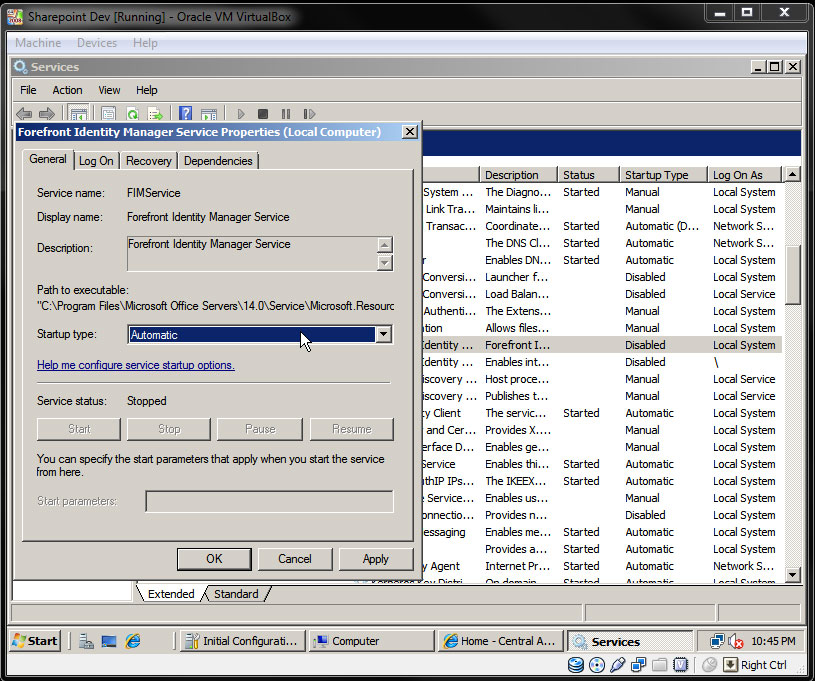The image size is (815, 681).
Task: Click VirtualBox mouse integration status icon
Action: point(709,664)
